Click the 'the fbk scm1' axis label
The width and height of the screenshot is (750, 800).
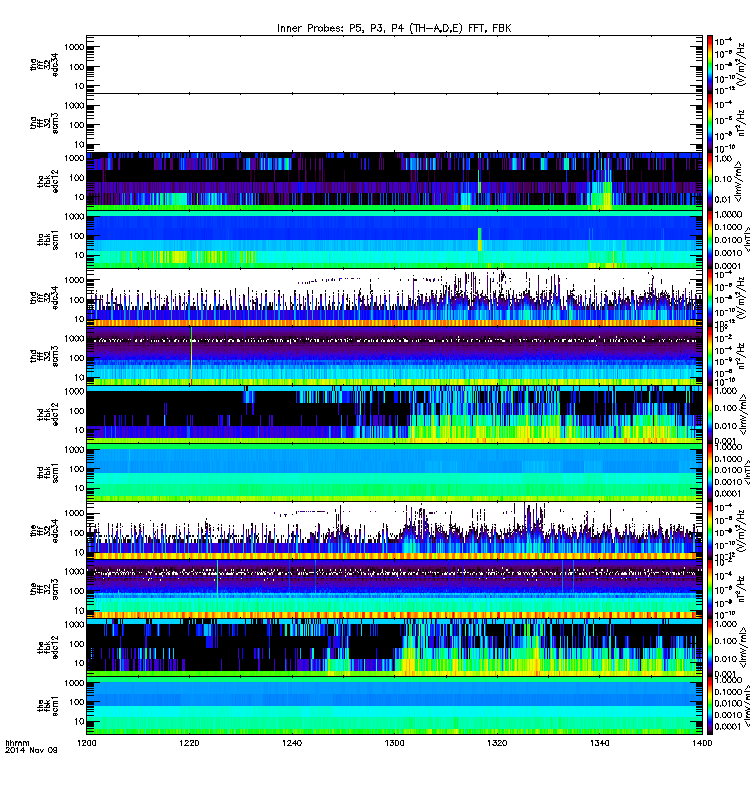point(48,705)
